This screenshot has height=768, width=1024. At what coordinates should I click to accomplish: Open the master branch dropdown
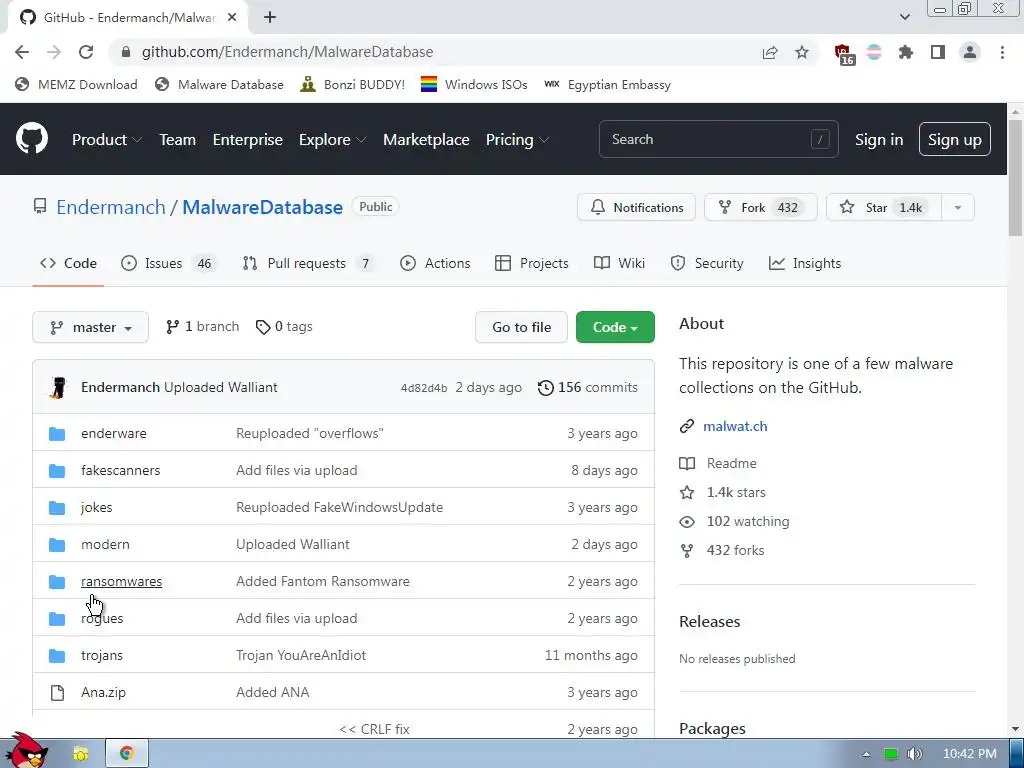point(90,327)
